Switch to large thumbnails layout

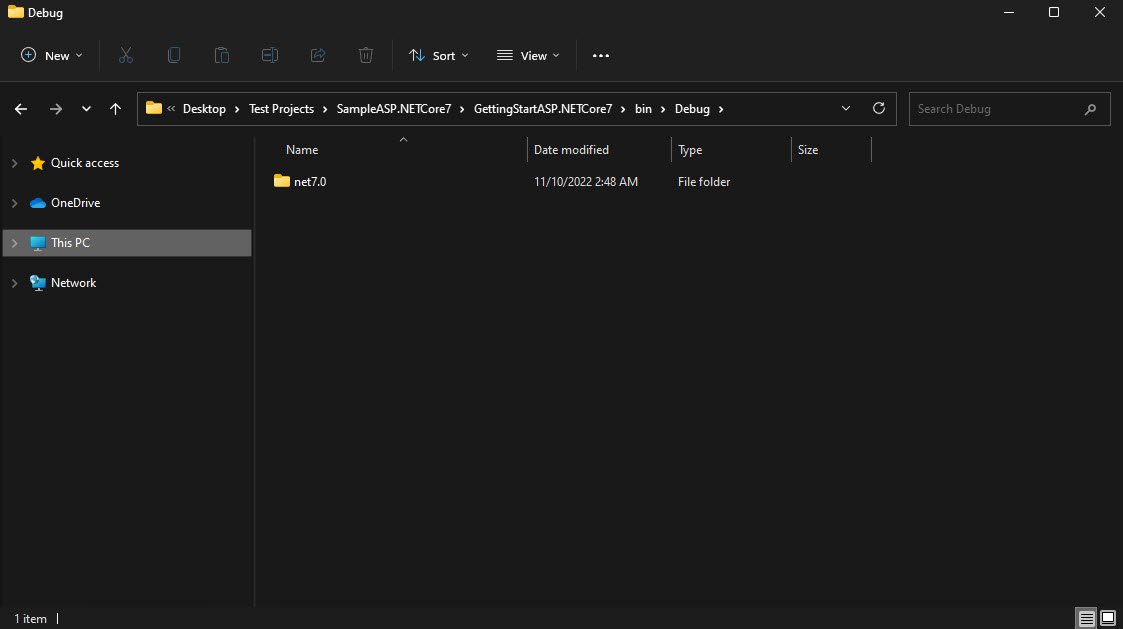point(1108,618)
